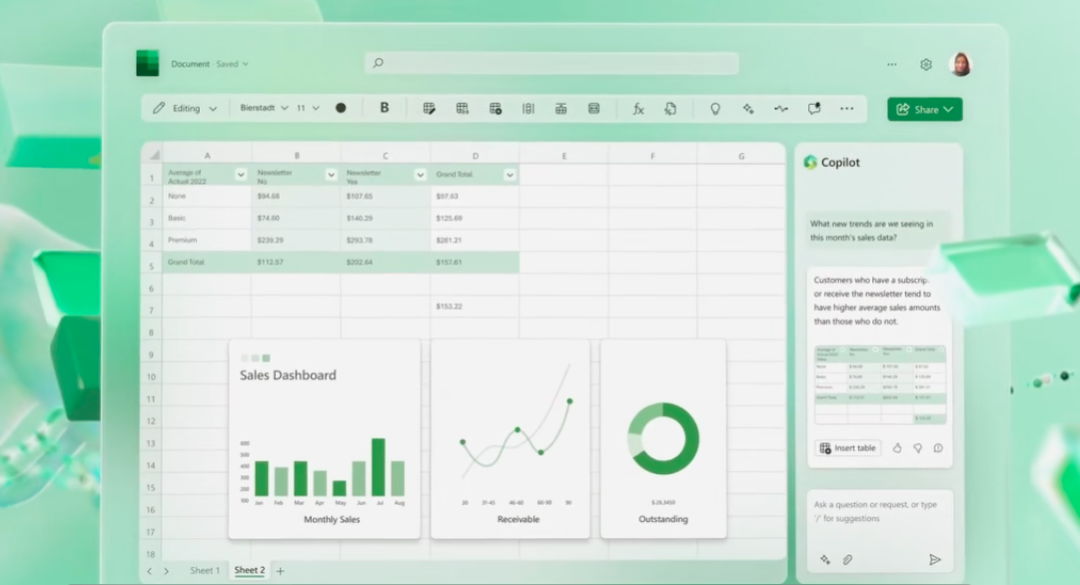1080x585 pixels.
Task: Switch to Sheet 1 tab
Action: point(205,571)
